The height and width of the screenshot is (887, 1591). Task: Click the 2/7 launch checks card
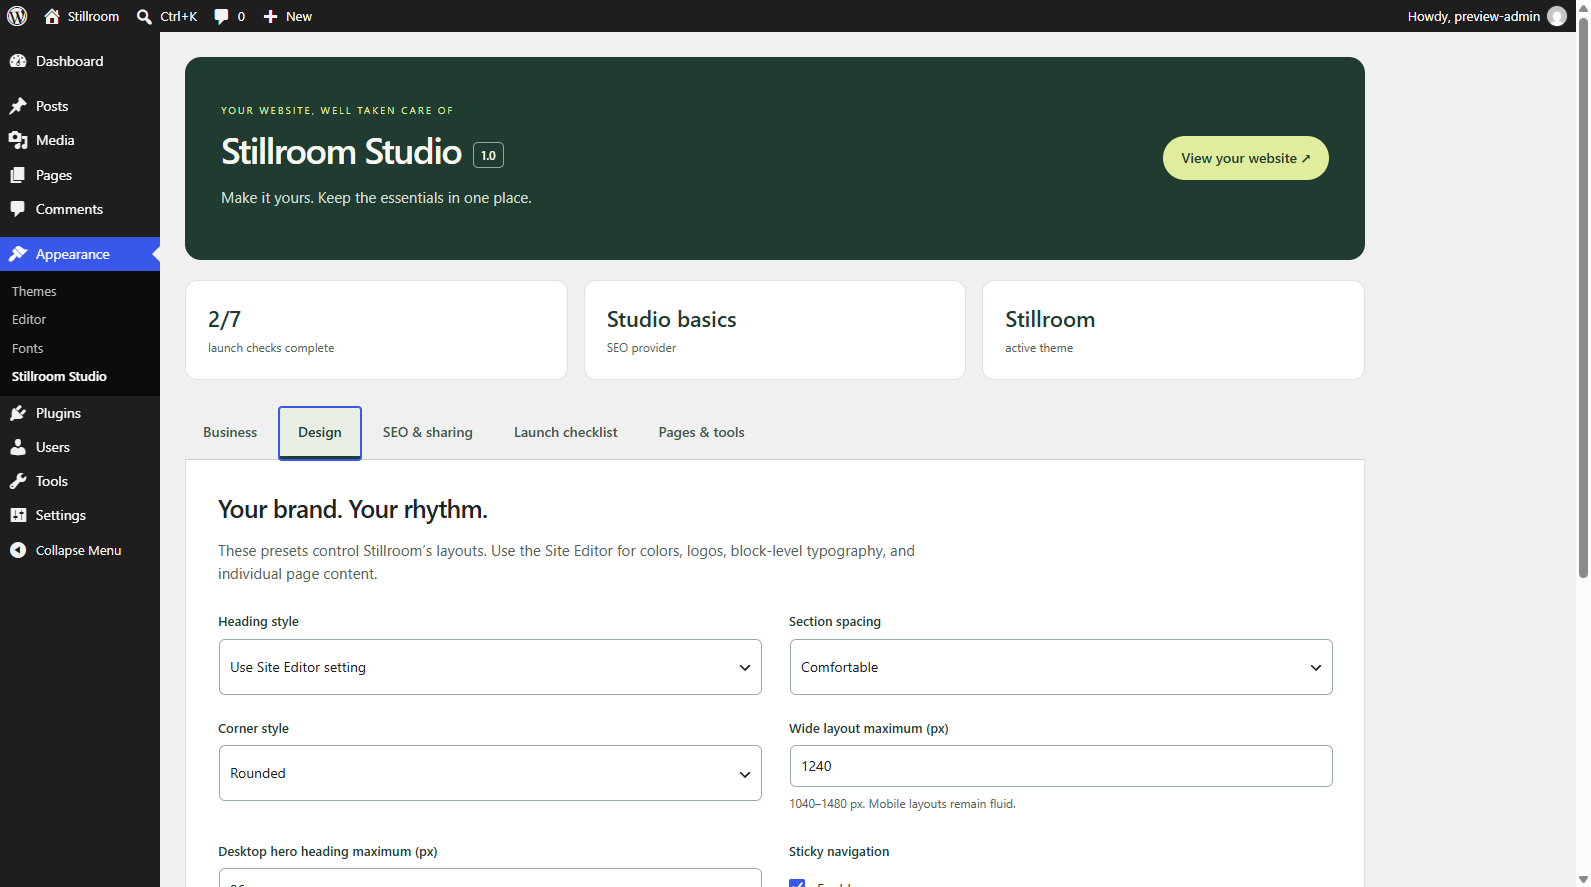[376, 330]
